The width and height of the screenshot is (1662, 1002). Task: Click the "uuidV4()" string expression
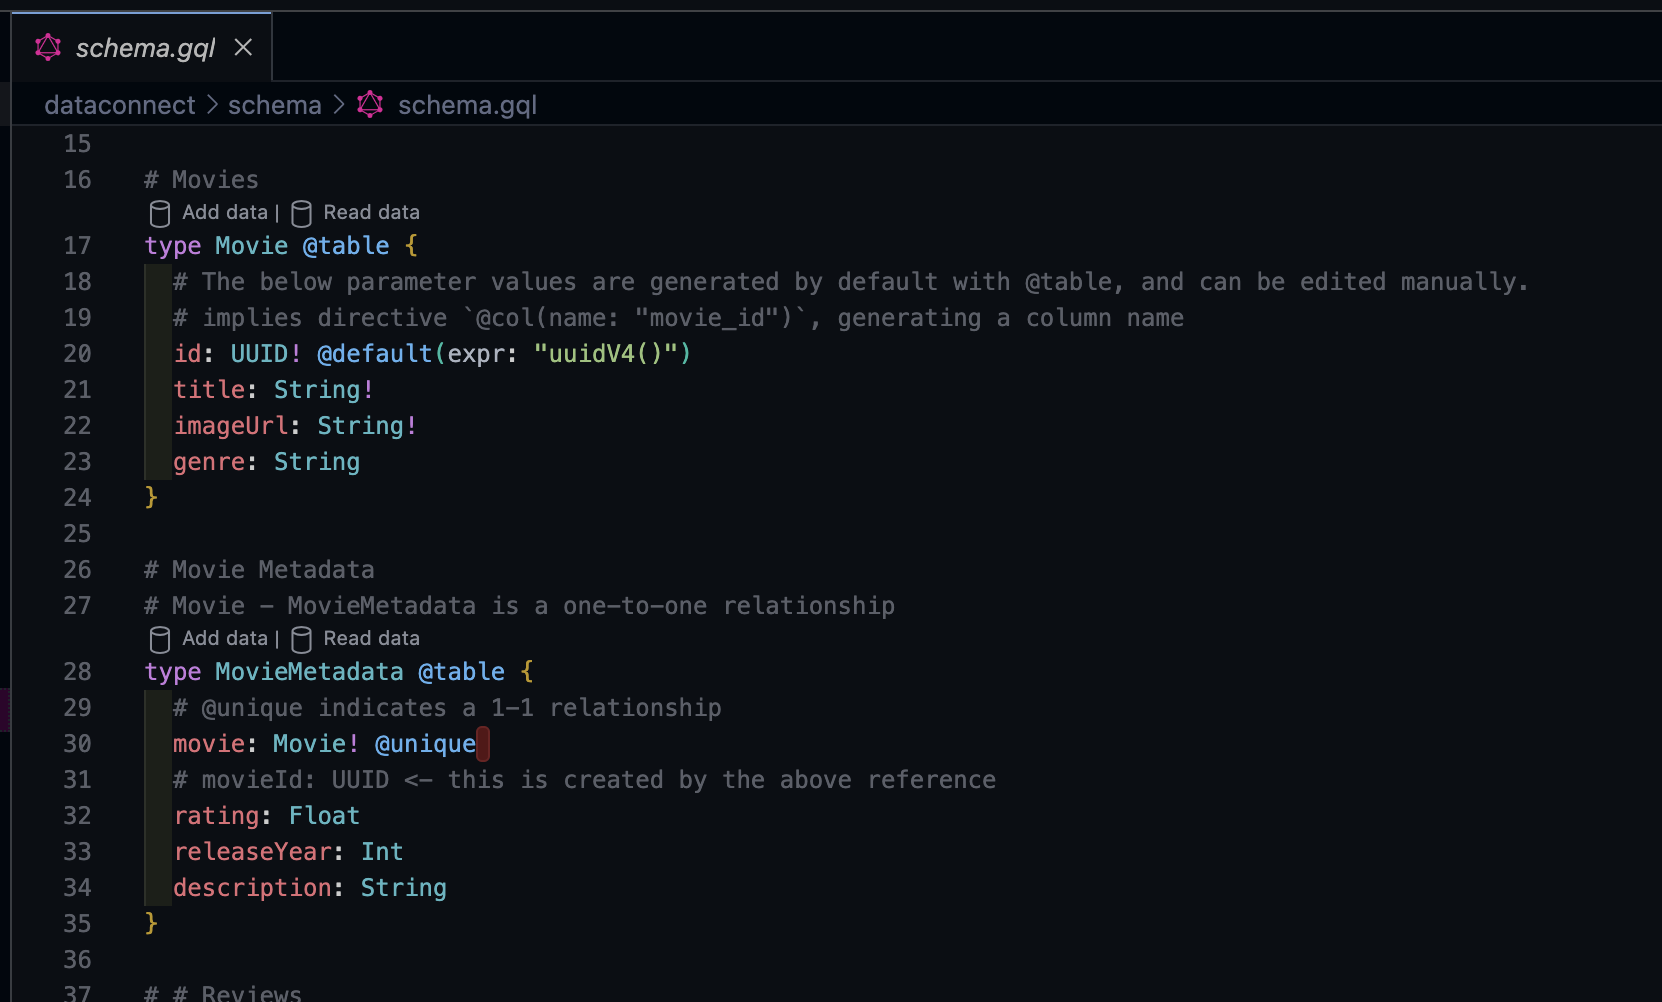606,354
